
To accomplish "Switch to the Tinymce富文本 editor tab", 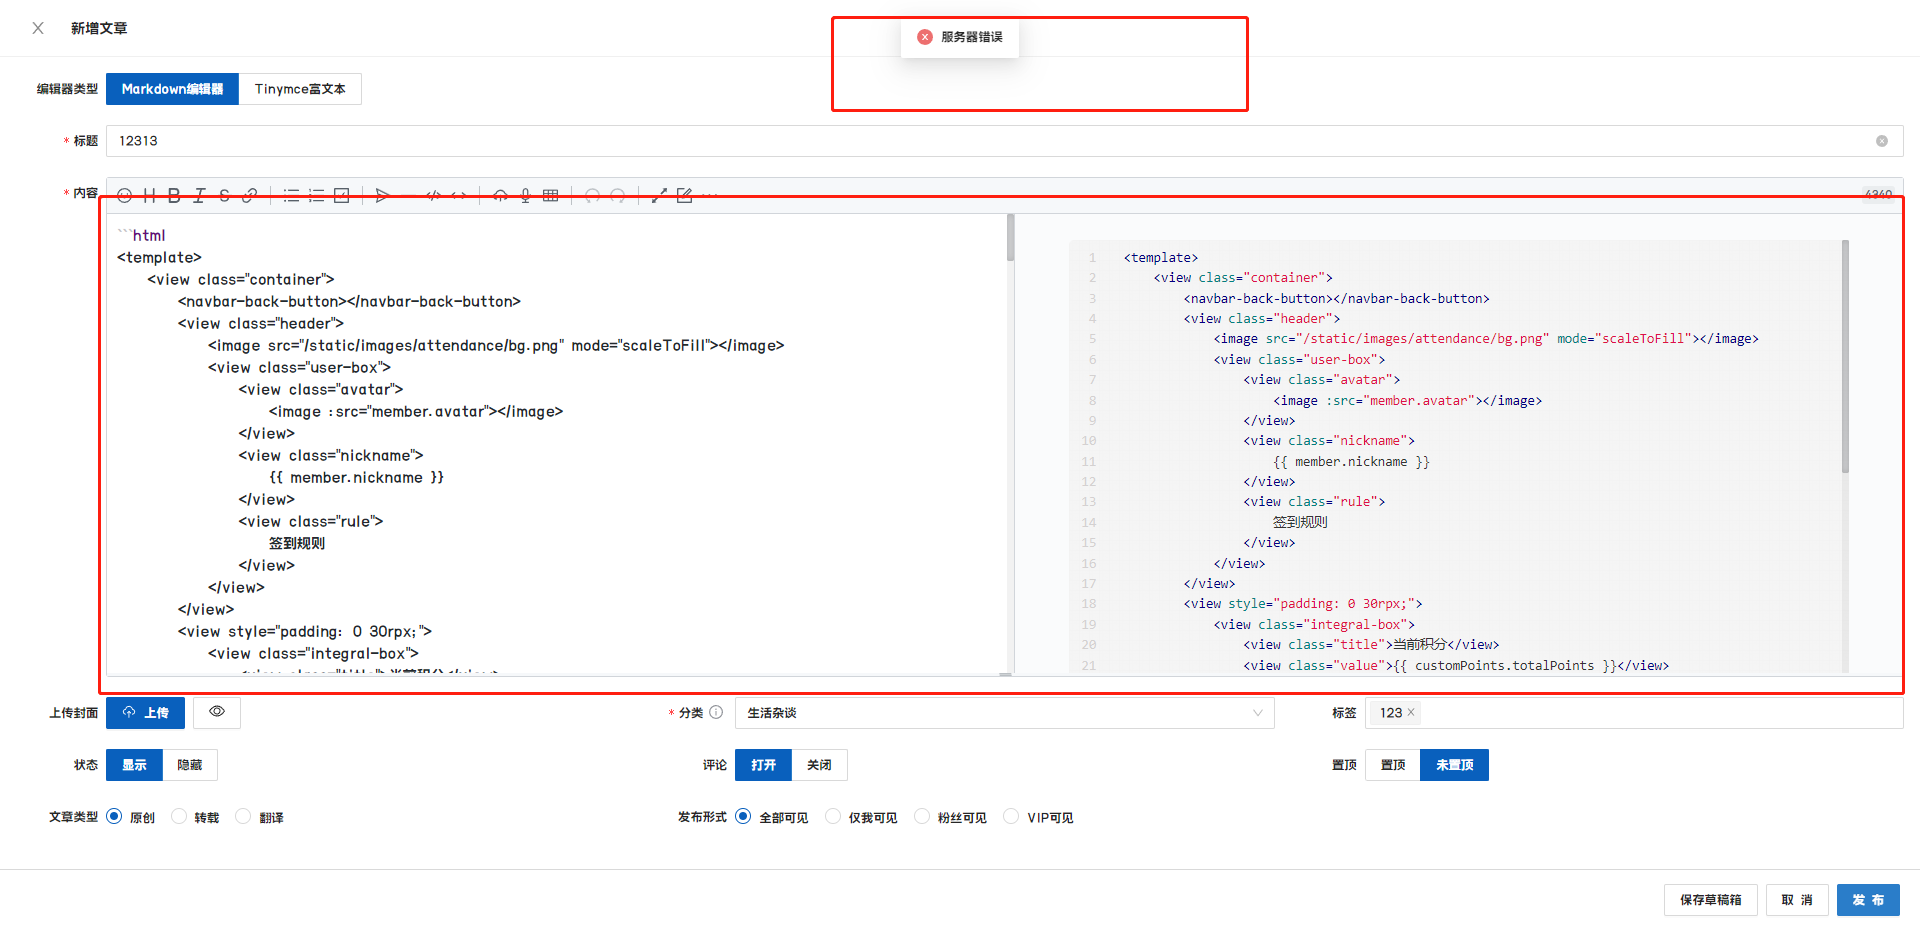I will coord(300,89).
